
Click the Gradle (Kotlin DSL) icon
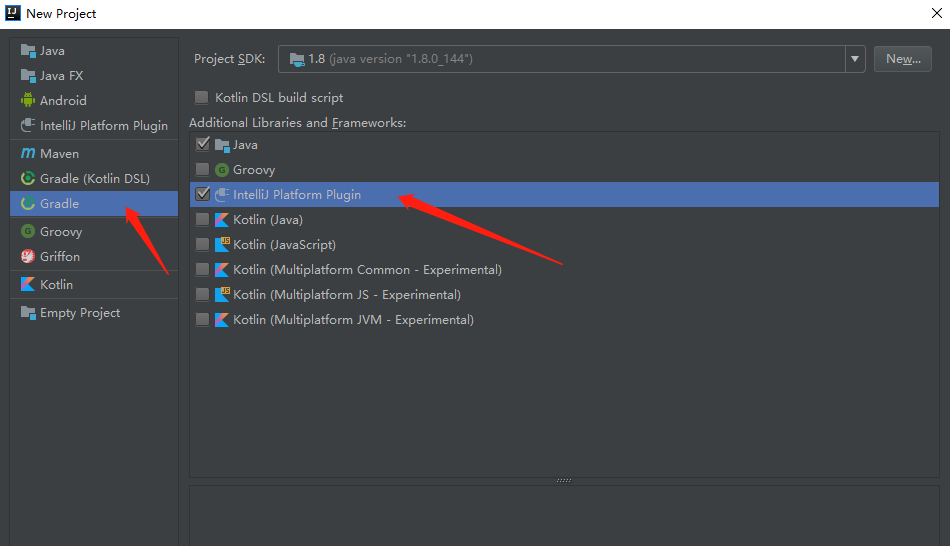[28, 178]
